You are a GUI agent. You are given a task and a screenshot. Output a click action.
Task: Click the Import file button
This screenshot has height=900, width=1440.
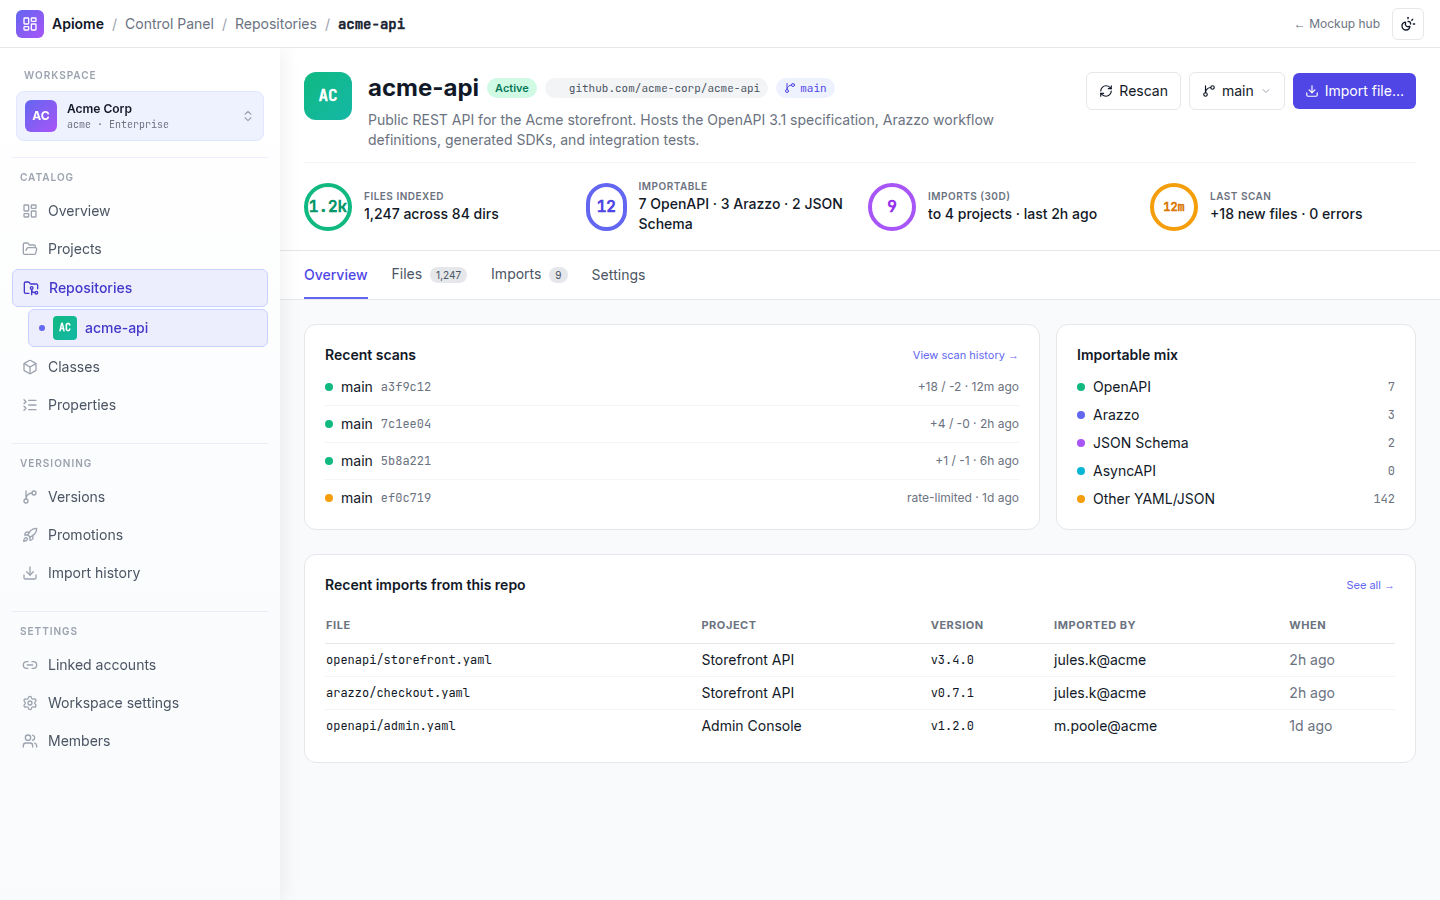[x=1354, y=91]
